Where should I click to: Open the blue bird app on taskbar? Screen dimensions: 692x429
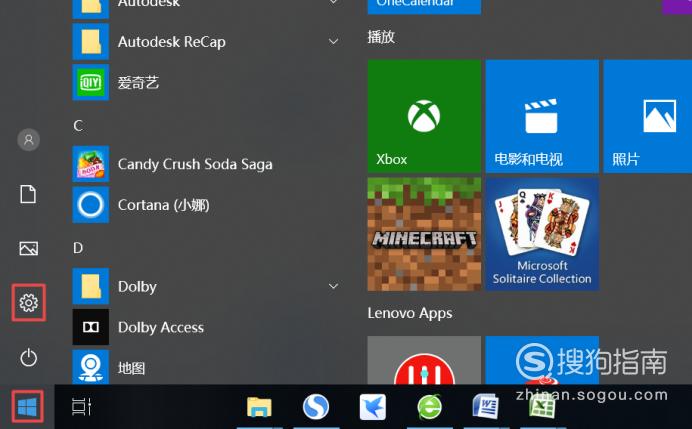372,406
